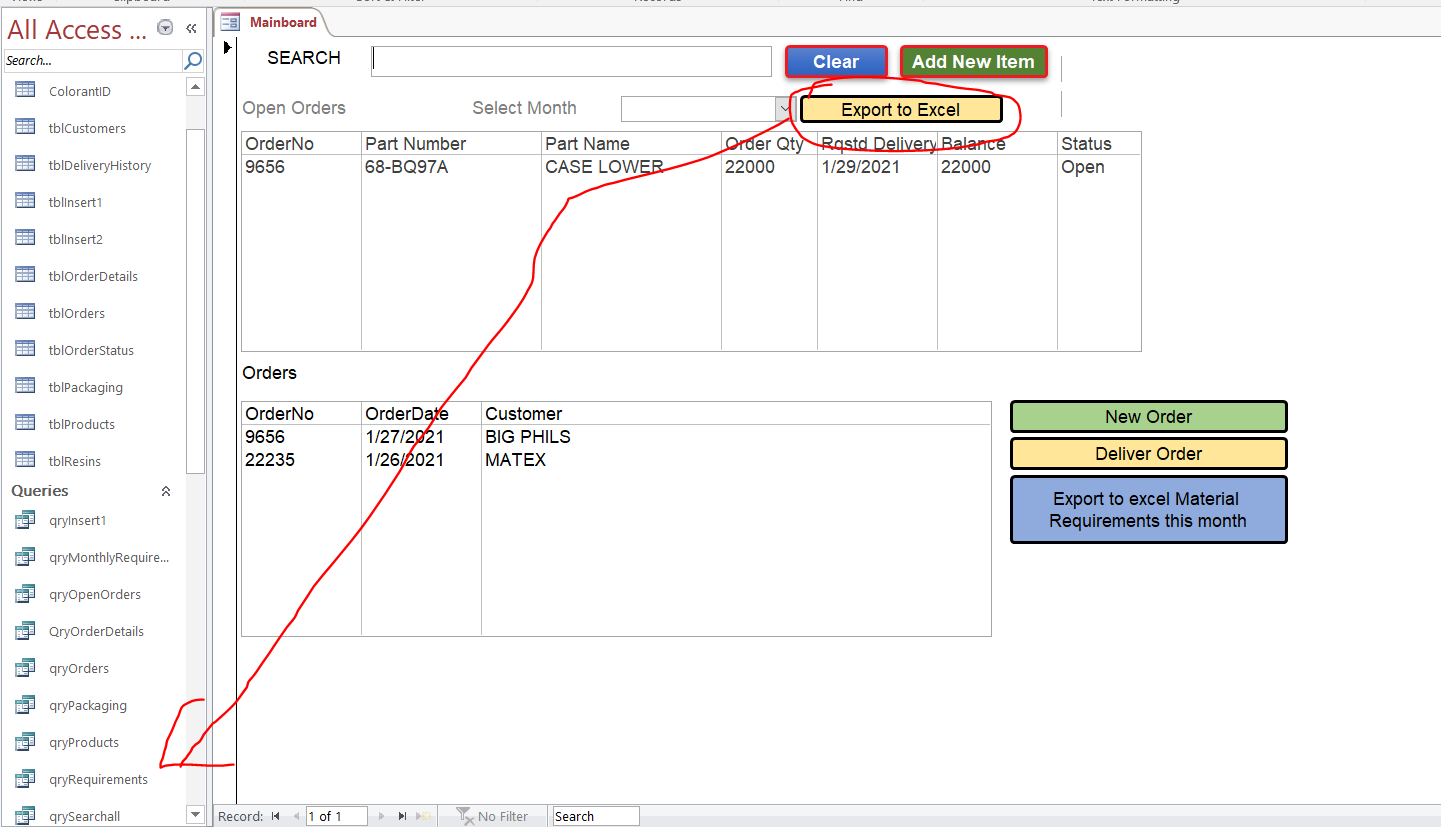The height and width of the screenshot is (827, 1441).
Task: Click the form's record selector arrow
Action: tap(228, 47)
